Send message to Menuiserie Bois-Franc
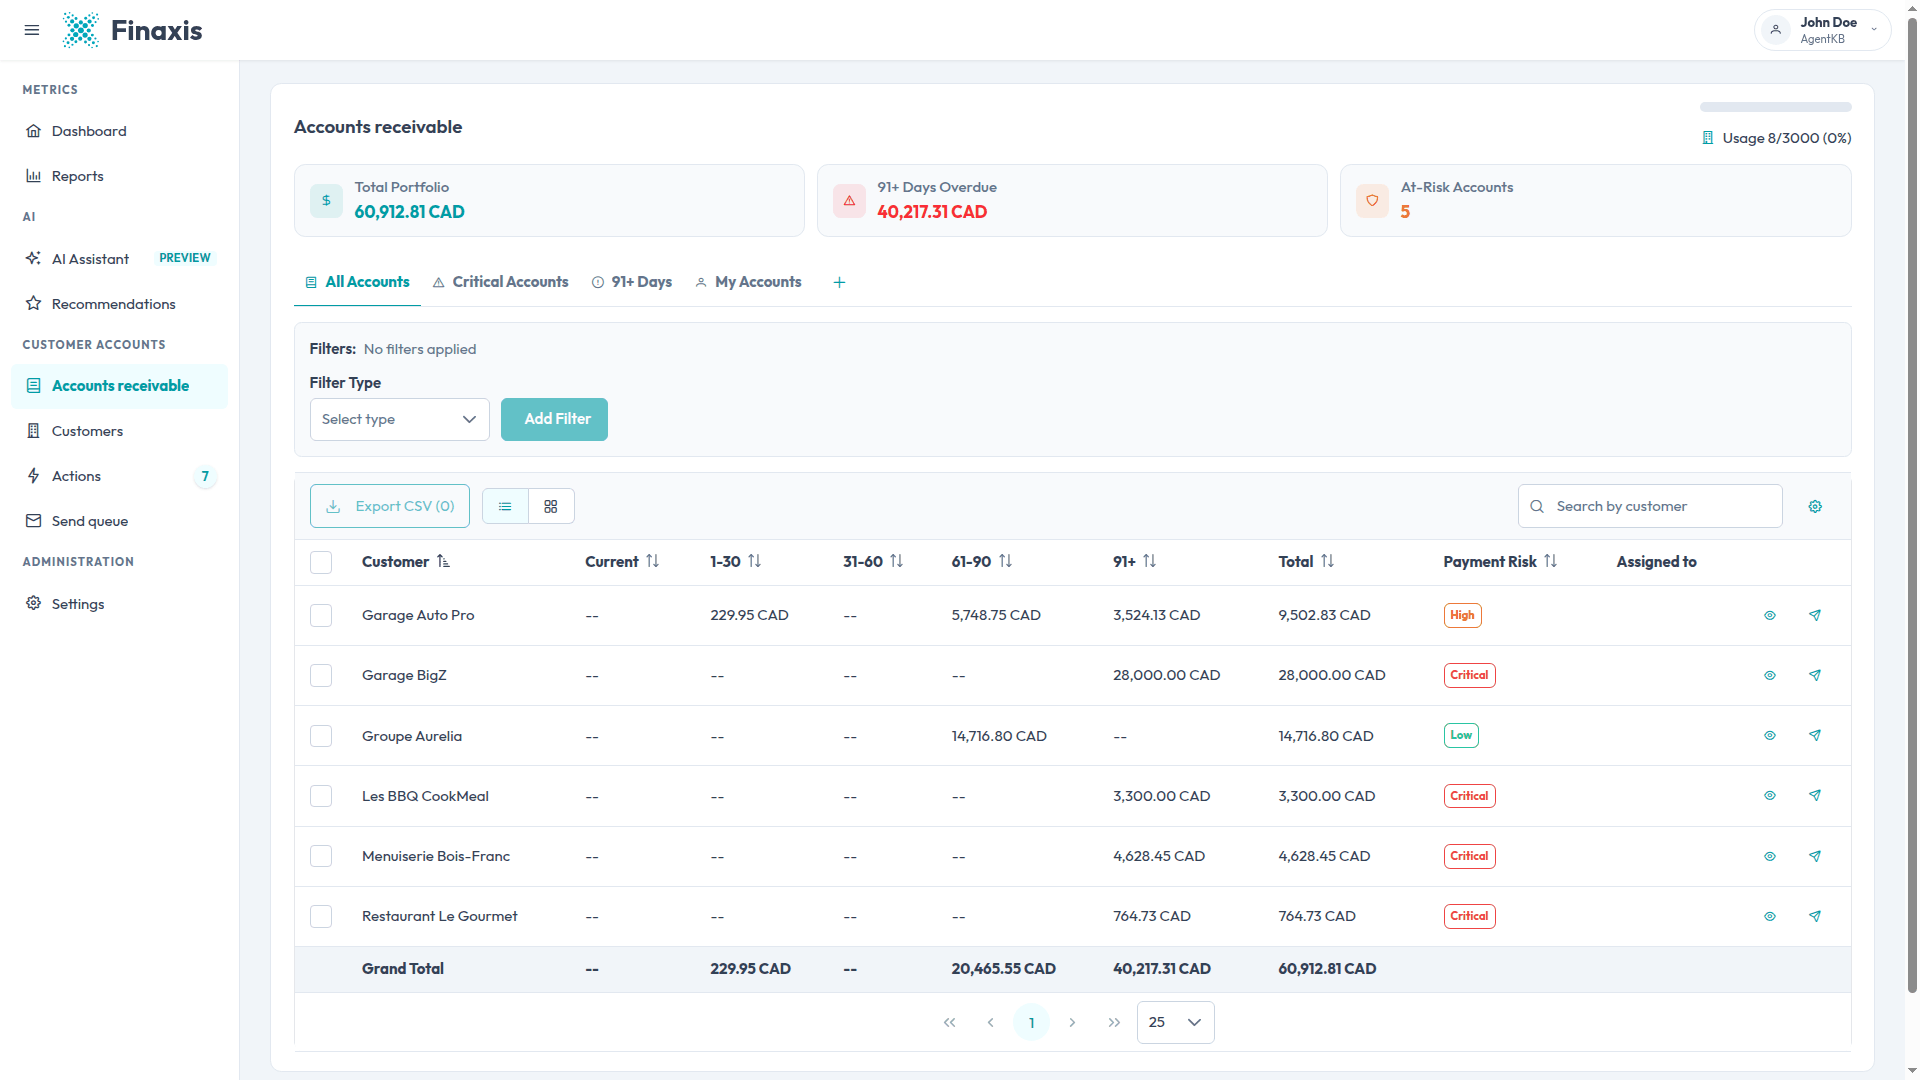 point(1815,857)
